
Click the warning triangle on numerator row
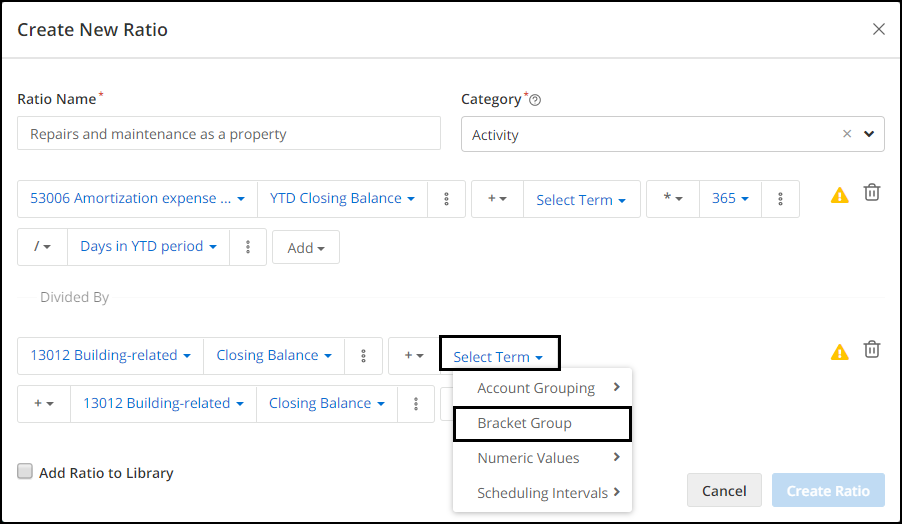(x=839, y=196)
